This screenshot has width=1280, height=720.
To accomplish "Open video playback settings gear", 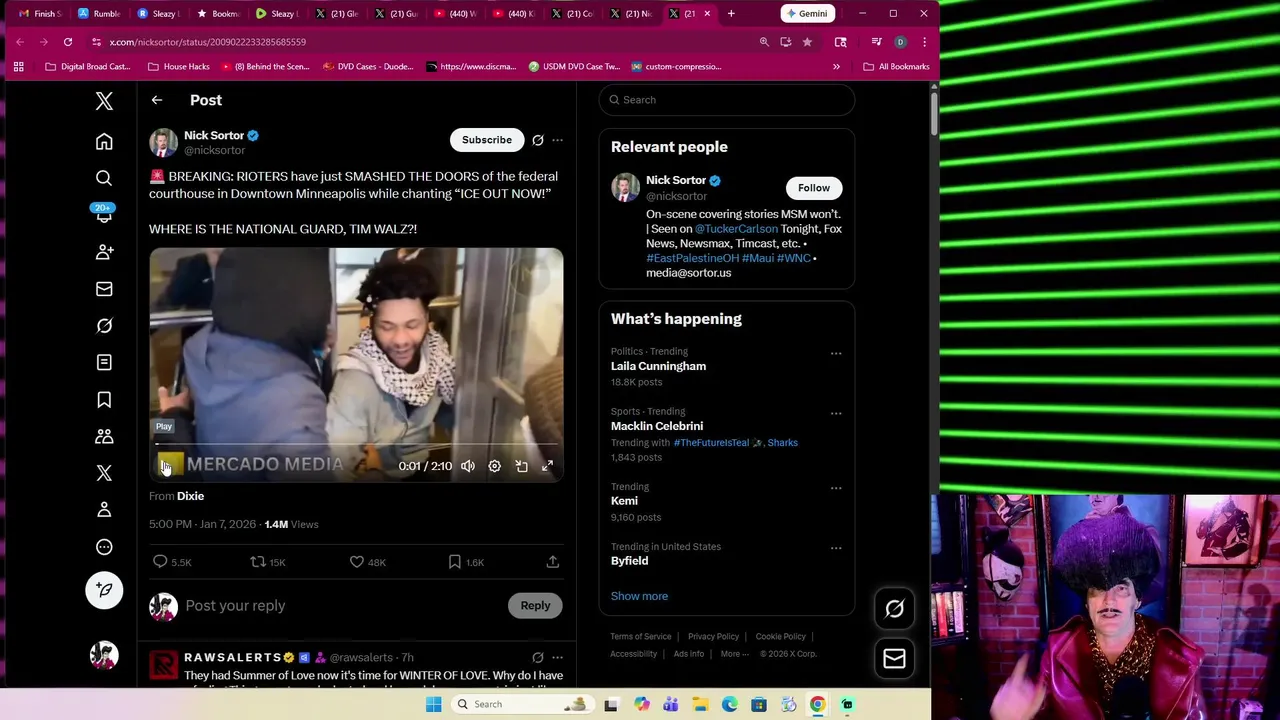I will [x=494, y=466].
